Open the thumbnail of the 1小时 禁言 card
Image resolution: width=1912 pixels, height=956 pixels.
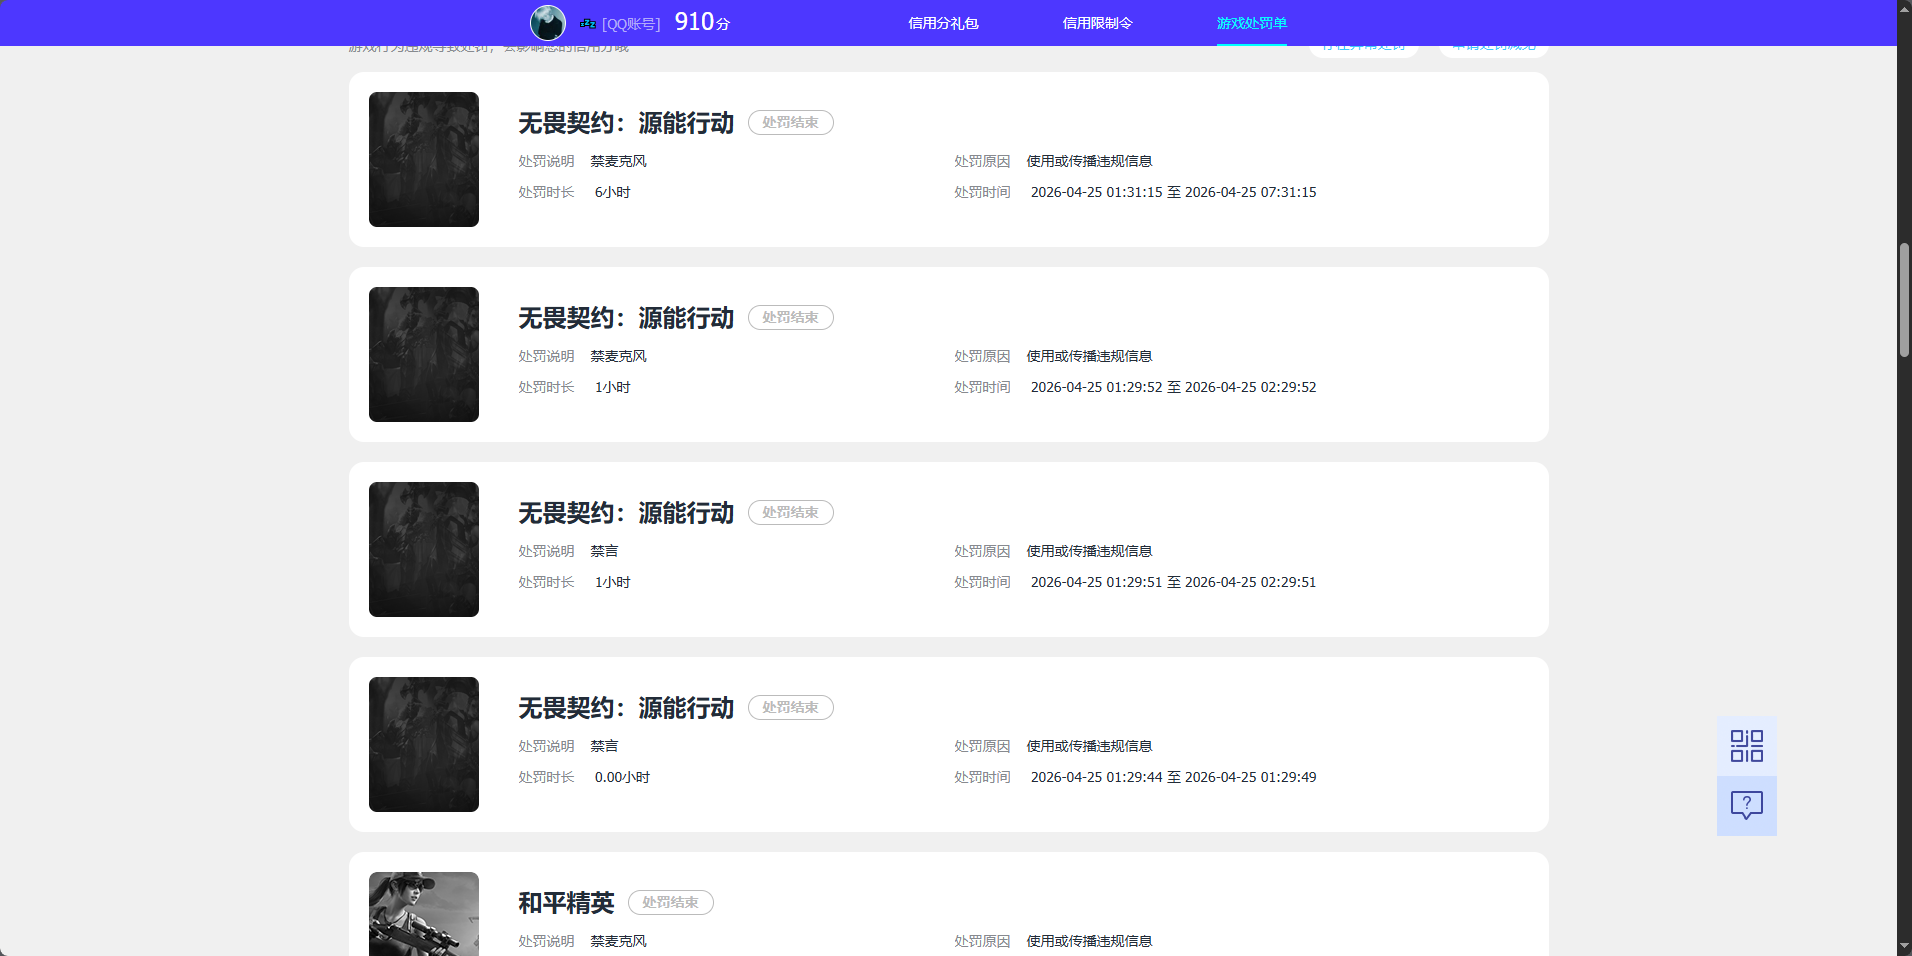point(424,549)
